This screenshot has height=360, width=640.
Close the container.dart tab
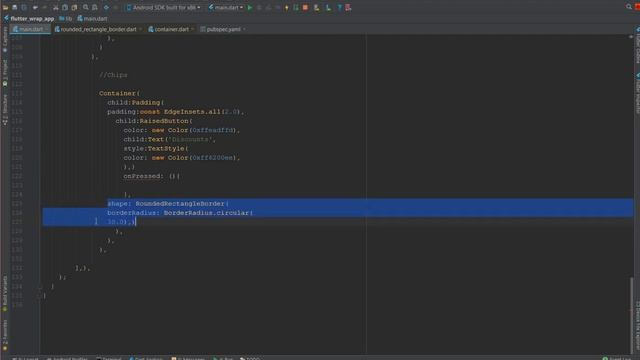point(193,29)
